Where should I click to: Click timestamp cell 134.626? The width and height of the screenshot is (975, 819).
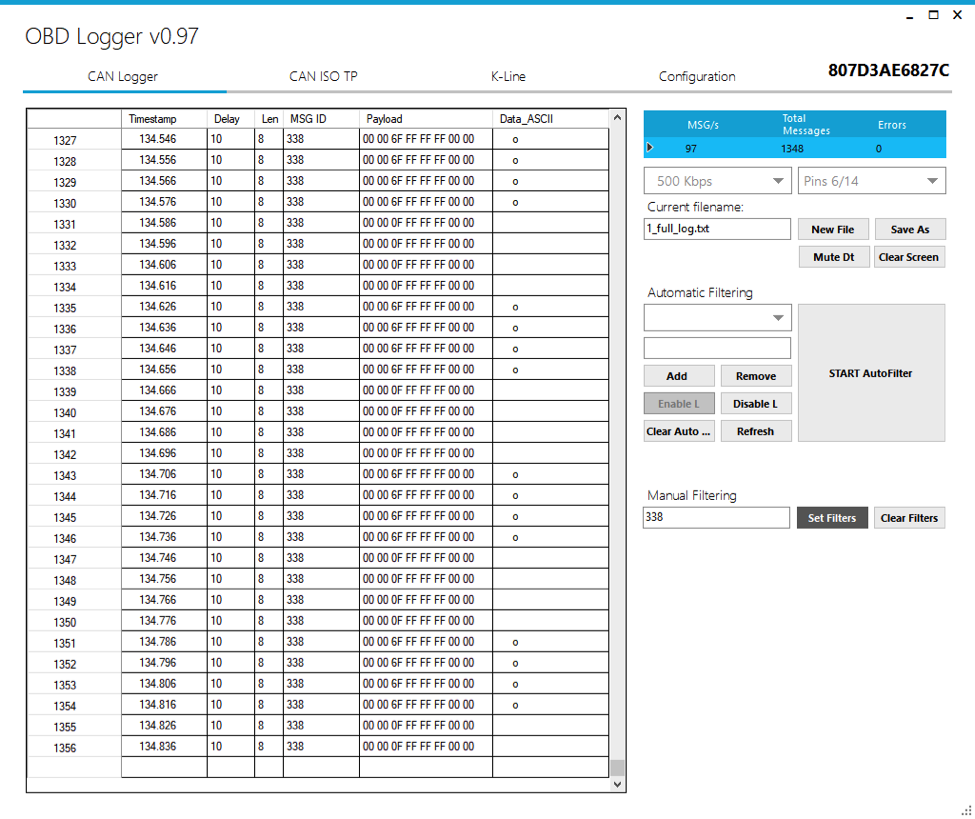coord(164,307)
